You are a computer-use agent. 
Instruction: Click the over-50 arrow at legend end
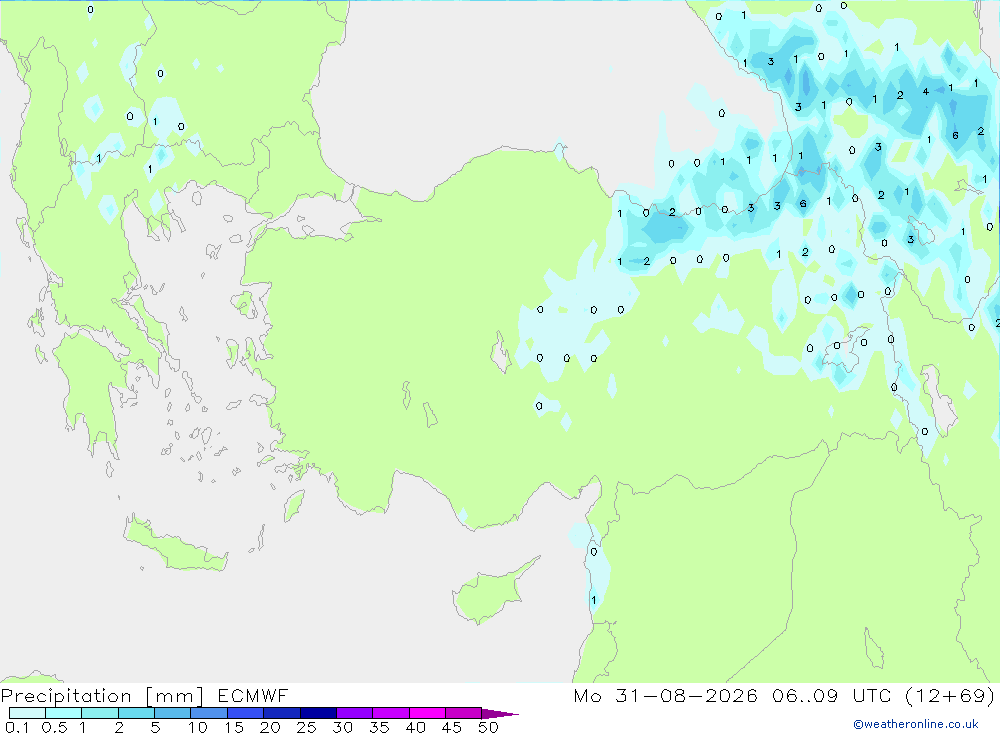tap(501, 714)
